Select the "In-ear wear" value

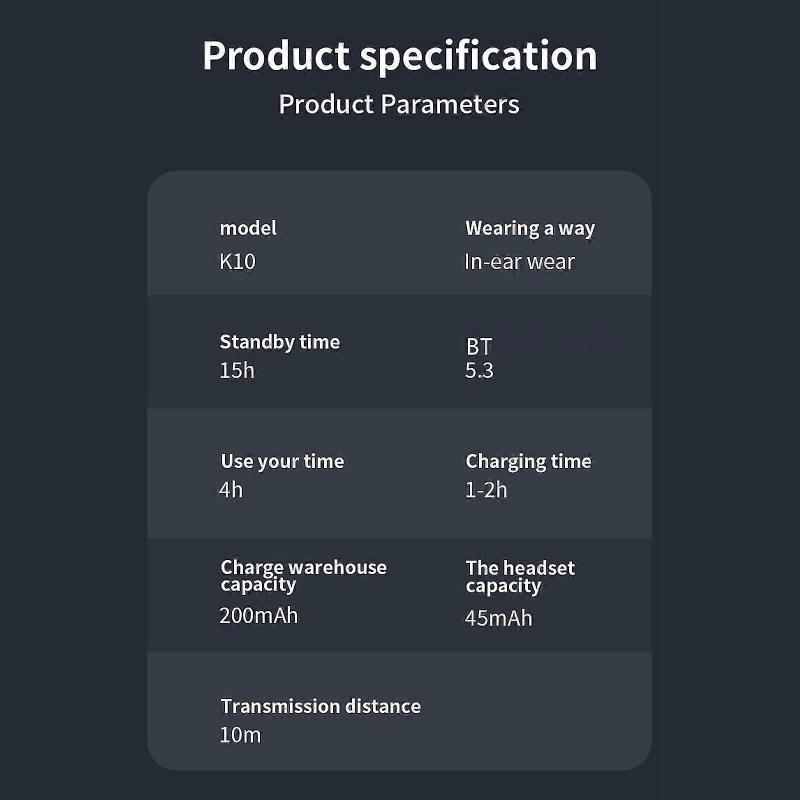[x=520, y=262]
